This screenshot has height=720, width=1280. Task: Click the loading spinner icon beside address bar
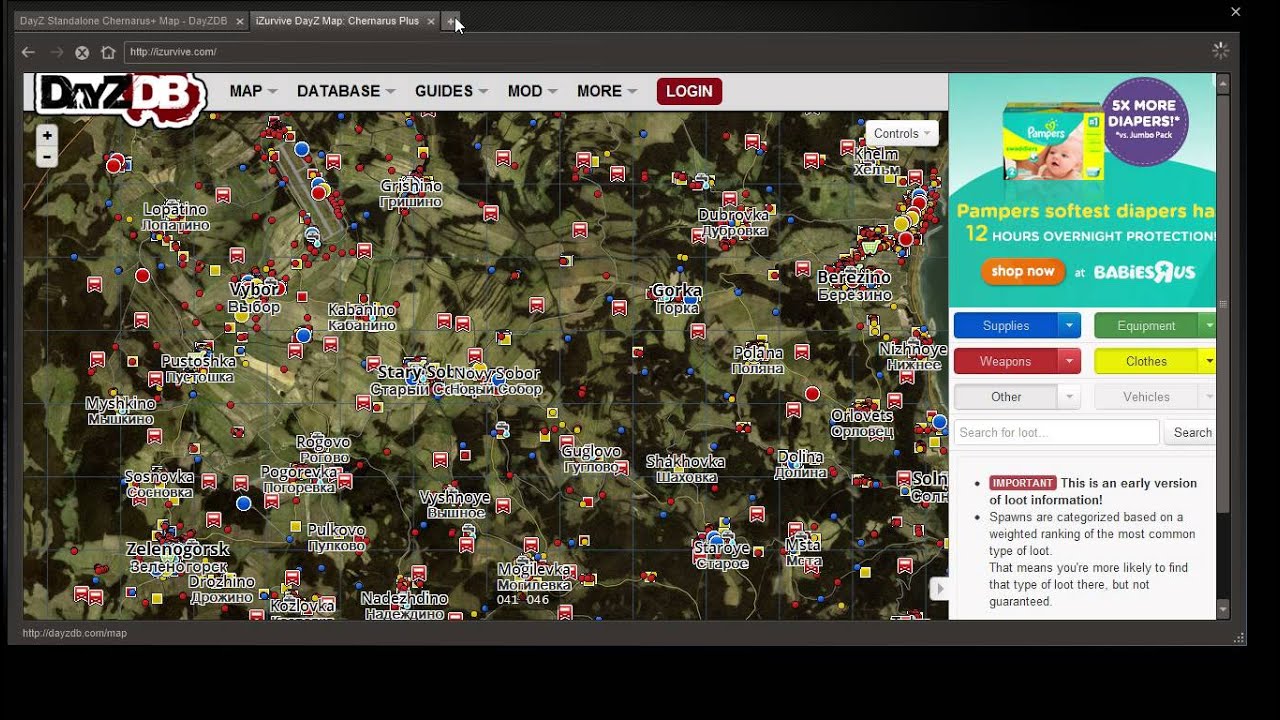[x=1220, y=50]
